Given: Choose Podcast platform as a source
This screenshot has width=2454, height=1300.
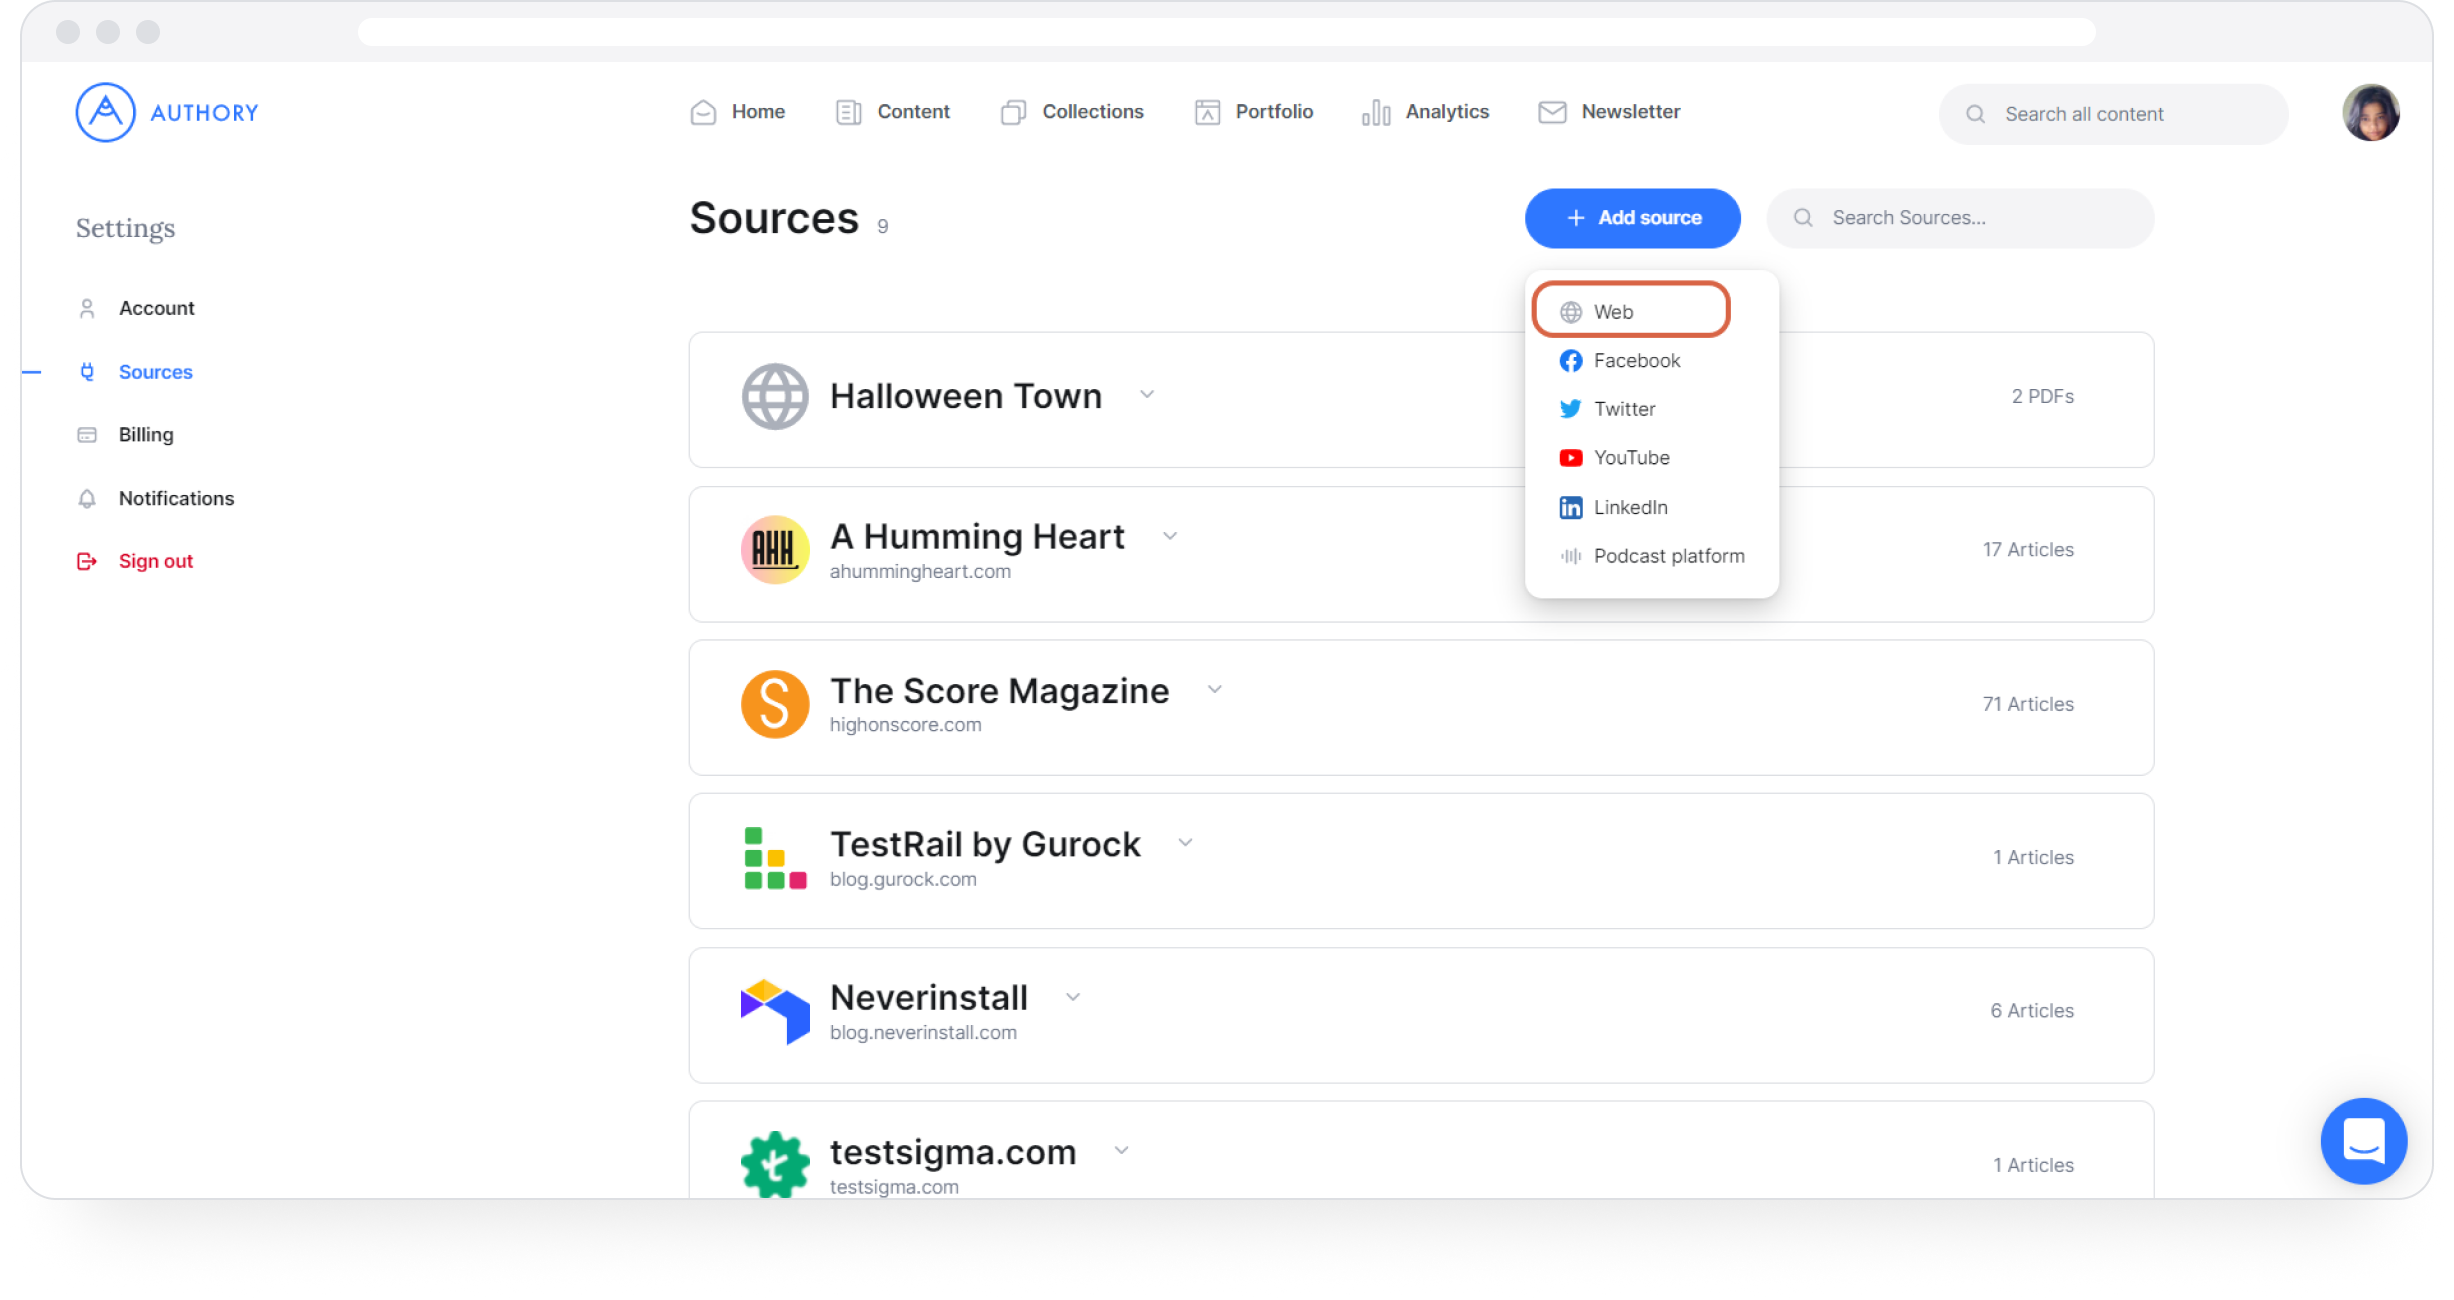Looking at the screenshot, I should 1652,556.
